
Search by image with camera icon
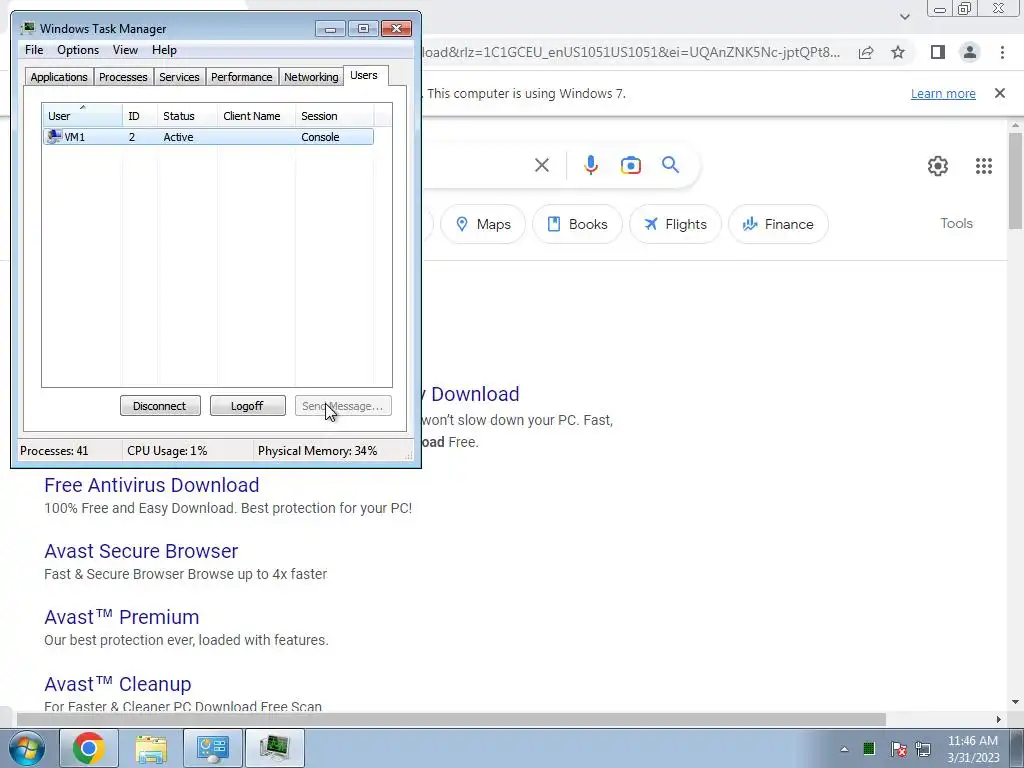[x=631, y=165]
